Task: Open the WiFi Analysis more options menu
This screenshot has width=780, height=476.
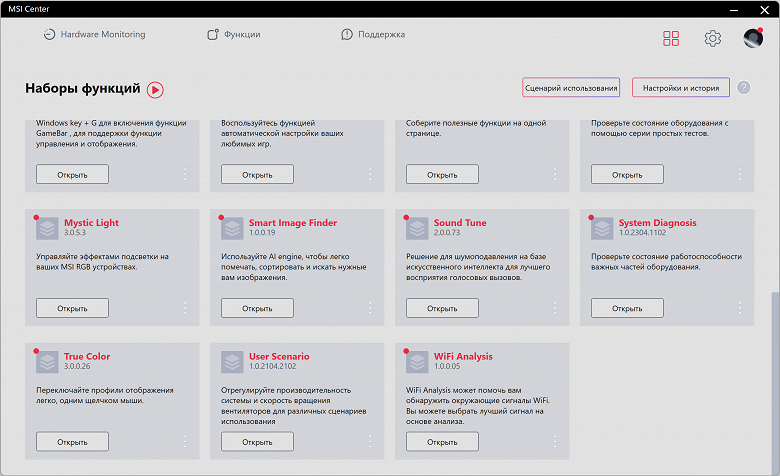Action: (555, 442)
